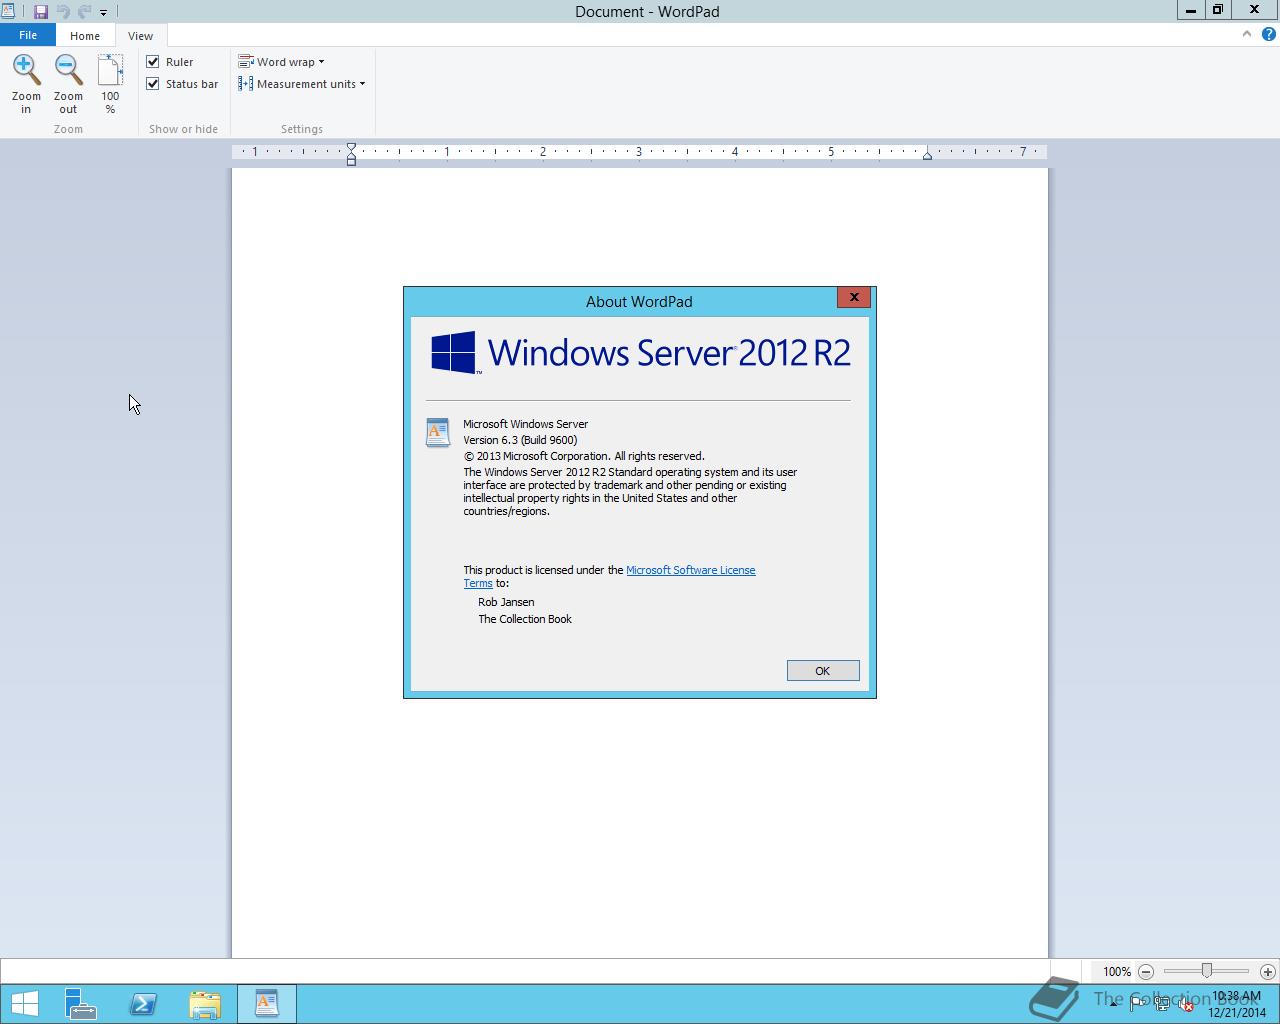Click the 100% zoom level text in status bar
This screenshot has height=1024, width=1280.
(1117, 972)
